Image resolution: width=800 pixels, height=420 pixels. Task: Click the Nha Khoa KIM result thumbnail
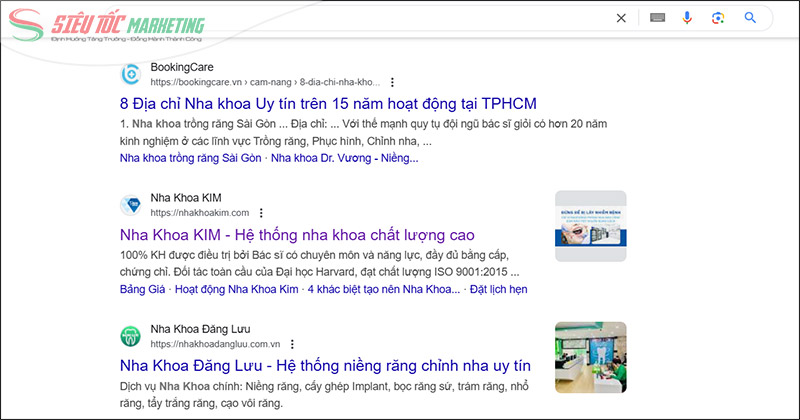pyautogui.click(x=590, y=232)
